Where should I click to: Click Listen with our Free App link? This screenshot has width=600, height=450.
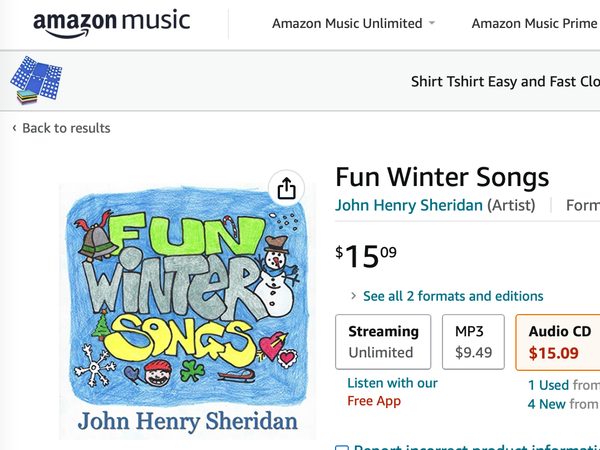pos(392,392)
